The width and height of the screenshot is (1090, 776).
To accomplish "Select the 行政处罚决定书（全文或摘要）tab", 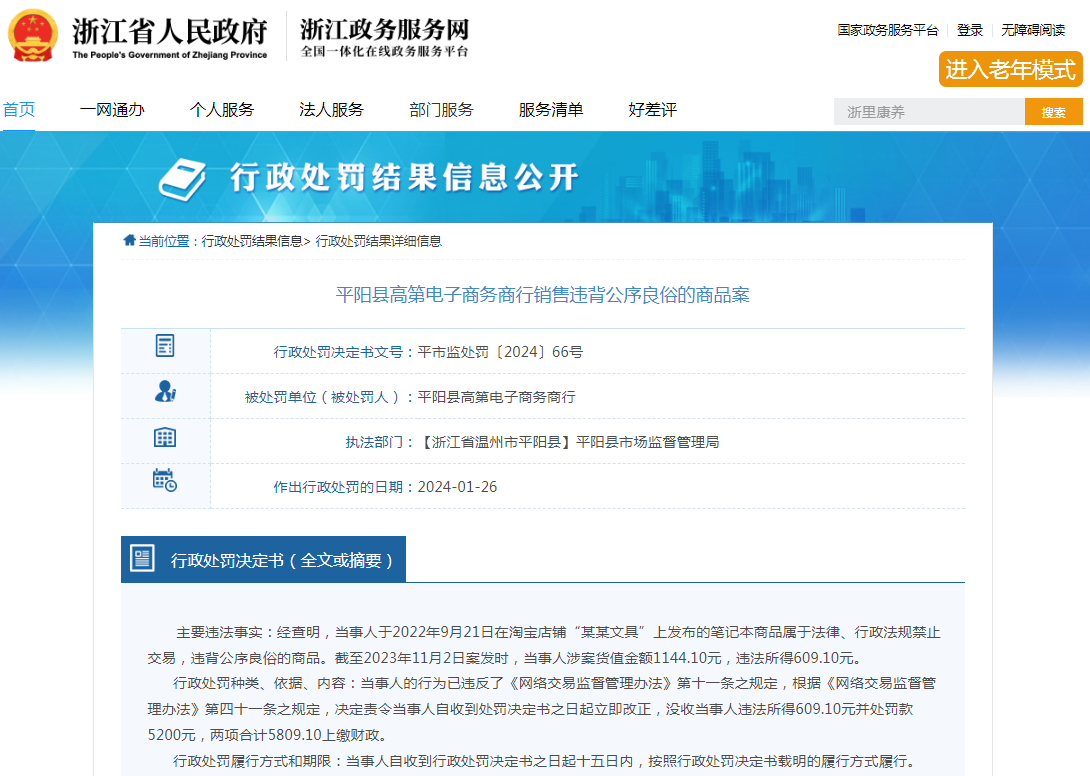I will tap(263, 559).
